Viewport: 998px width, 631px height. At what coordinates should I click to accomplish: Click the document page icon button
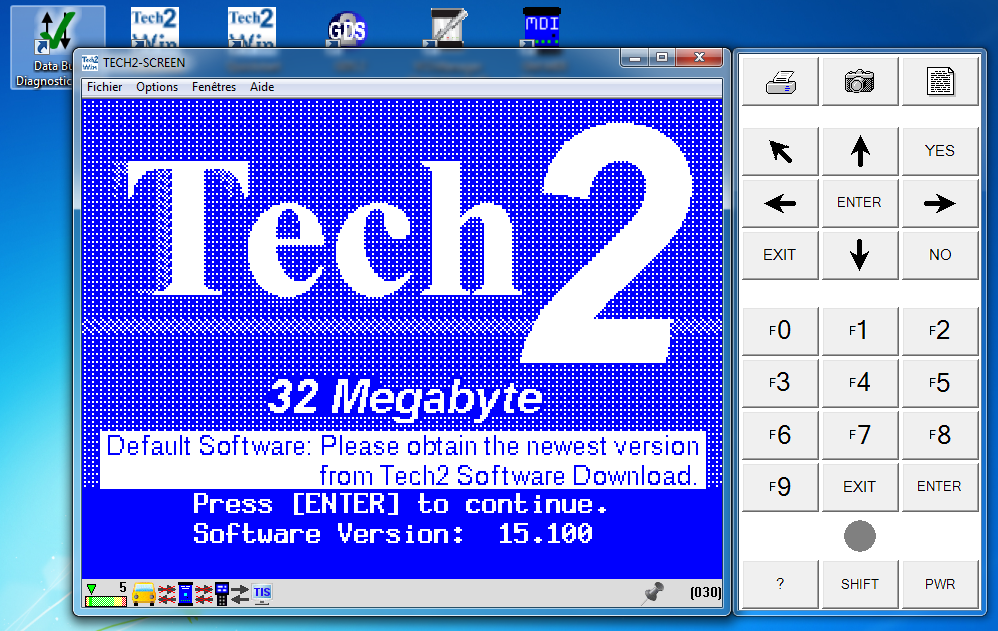940,82
